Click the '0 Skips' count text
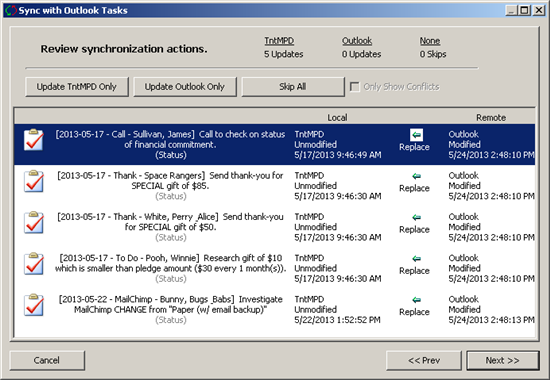The width and height of the screenshot is (550, 380). click(x=433, y=54)
